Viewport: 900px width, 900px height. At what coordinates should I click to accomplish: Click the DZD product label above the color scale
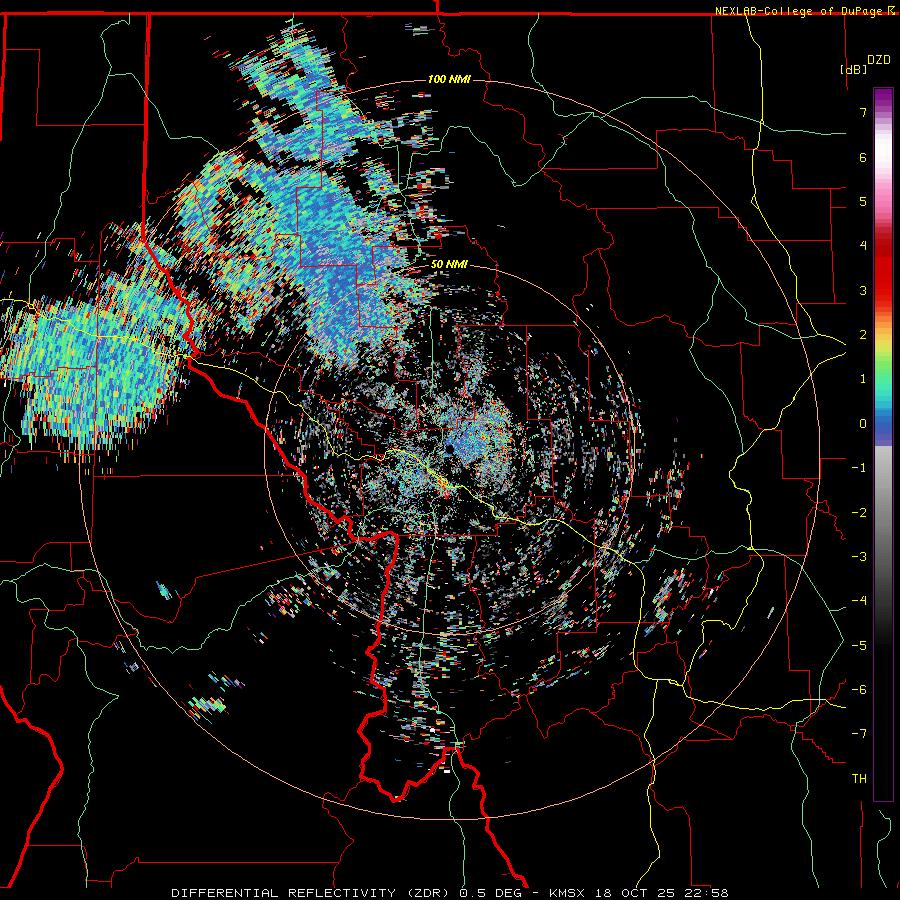(x=878, y=60)
